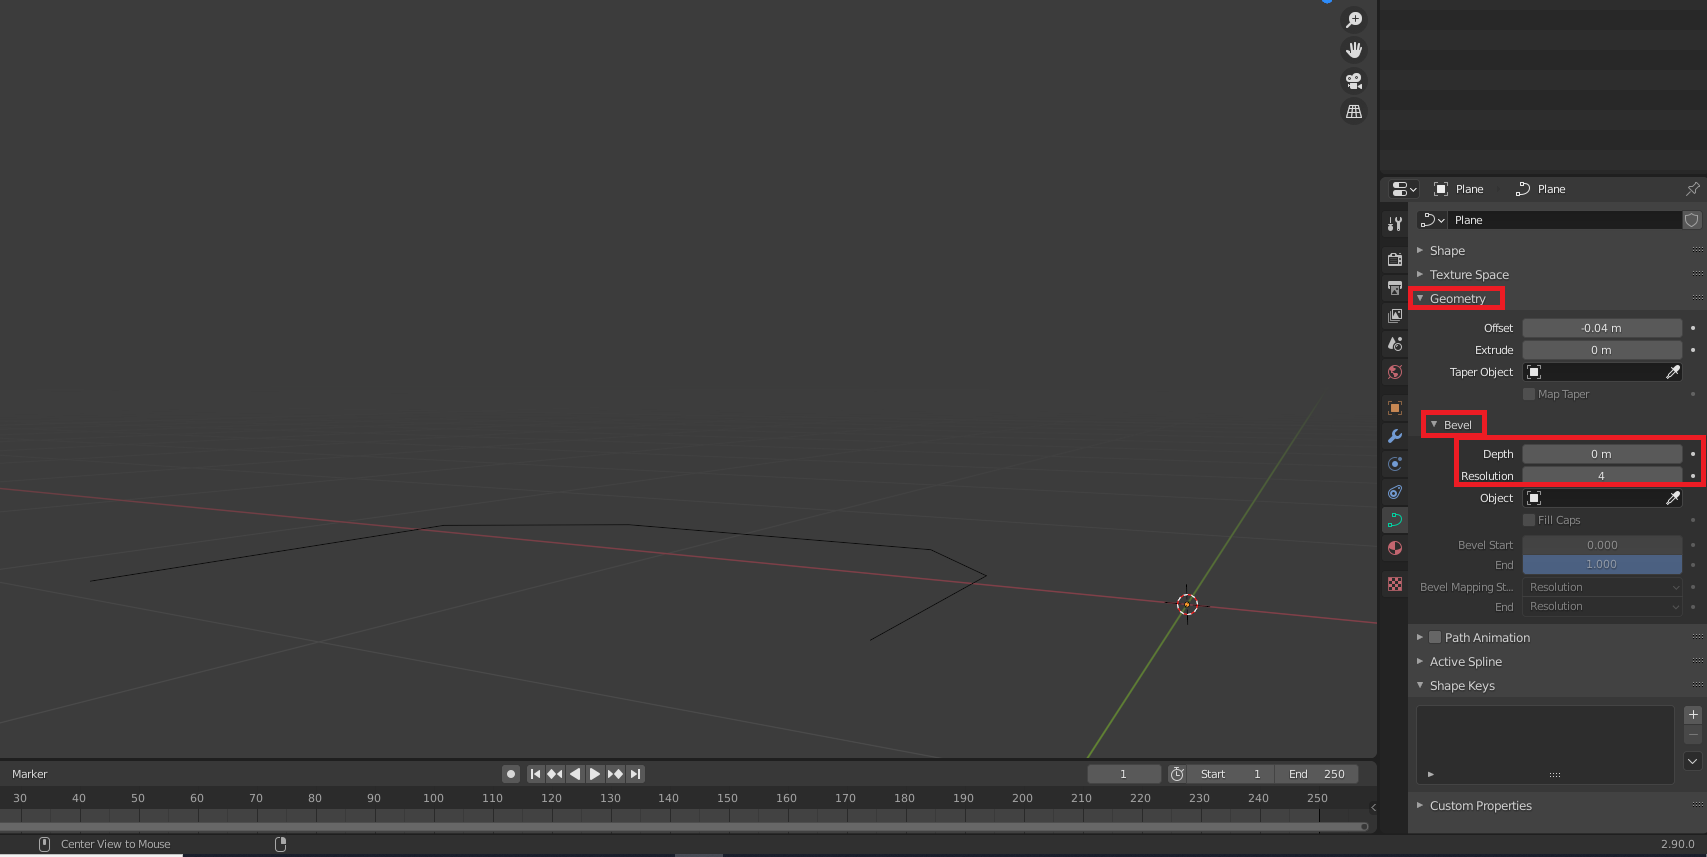Open the View Layer properties tab
1707x857 pixels.
pyautogui.click(x=1395, y=316)
